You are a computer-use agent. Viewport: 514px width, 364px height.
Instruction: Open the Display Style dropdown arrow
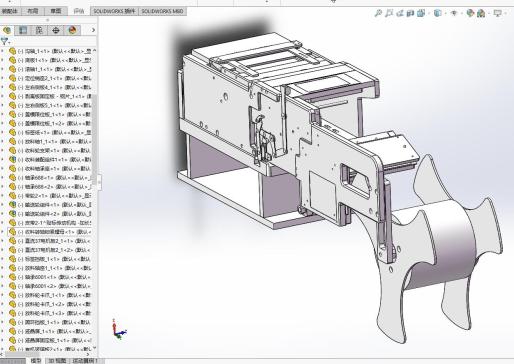(445, 13)
